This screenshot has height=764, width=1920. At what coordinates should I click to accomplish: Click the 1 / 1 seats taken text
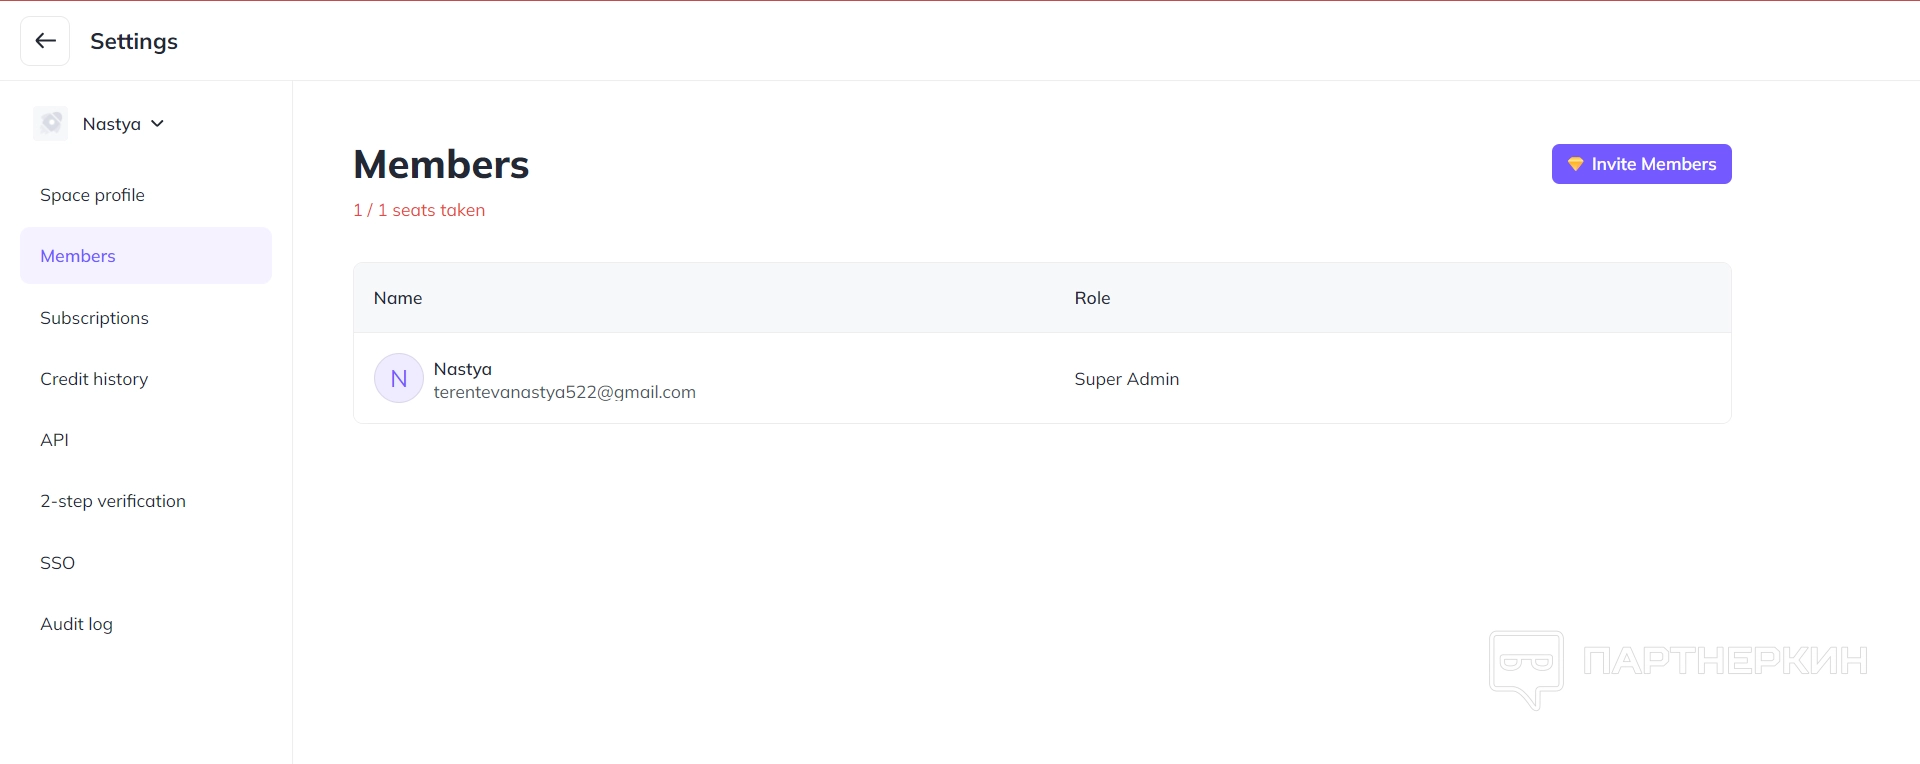point(419,210)
